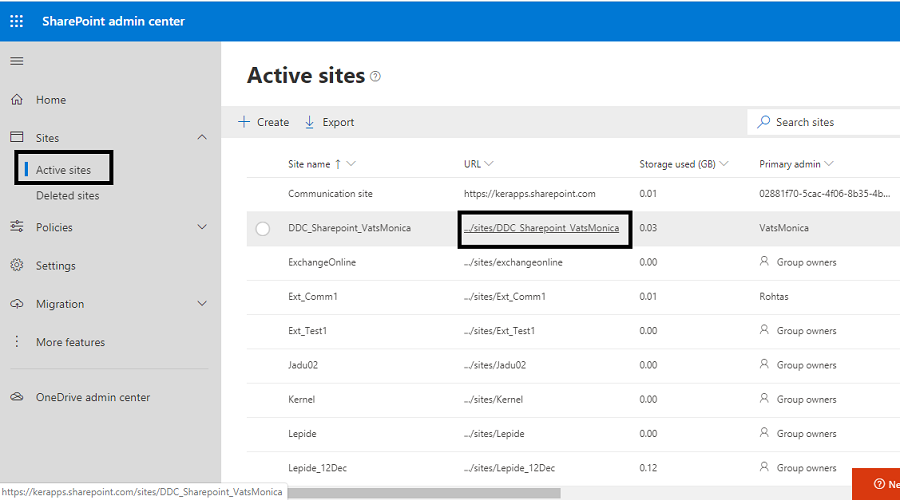Click the Settings gear icon

(x=17, y=265)
